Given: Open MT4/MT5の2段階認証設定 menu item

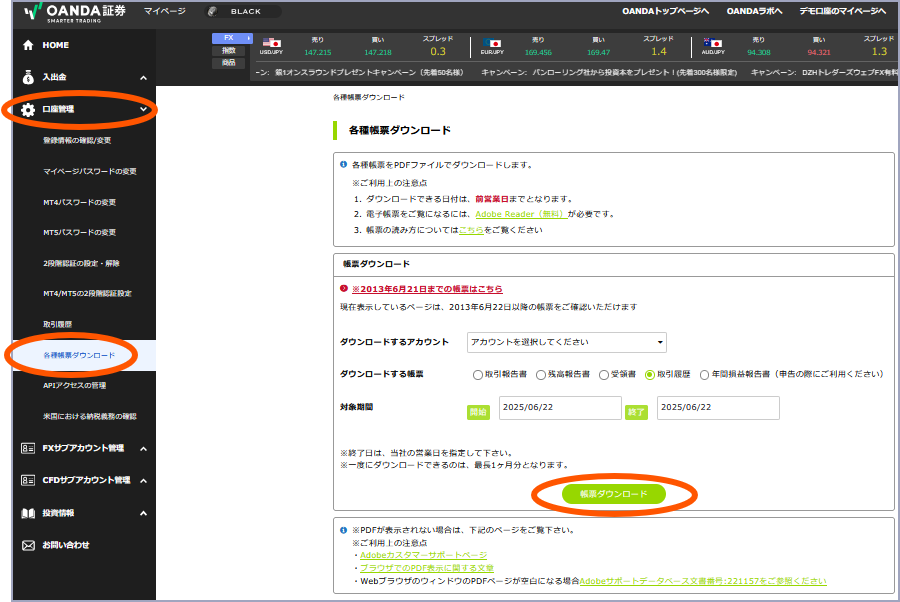Looking at the screenshot, I should (88, 293).
